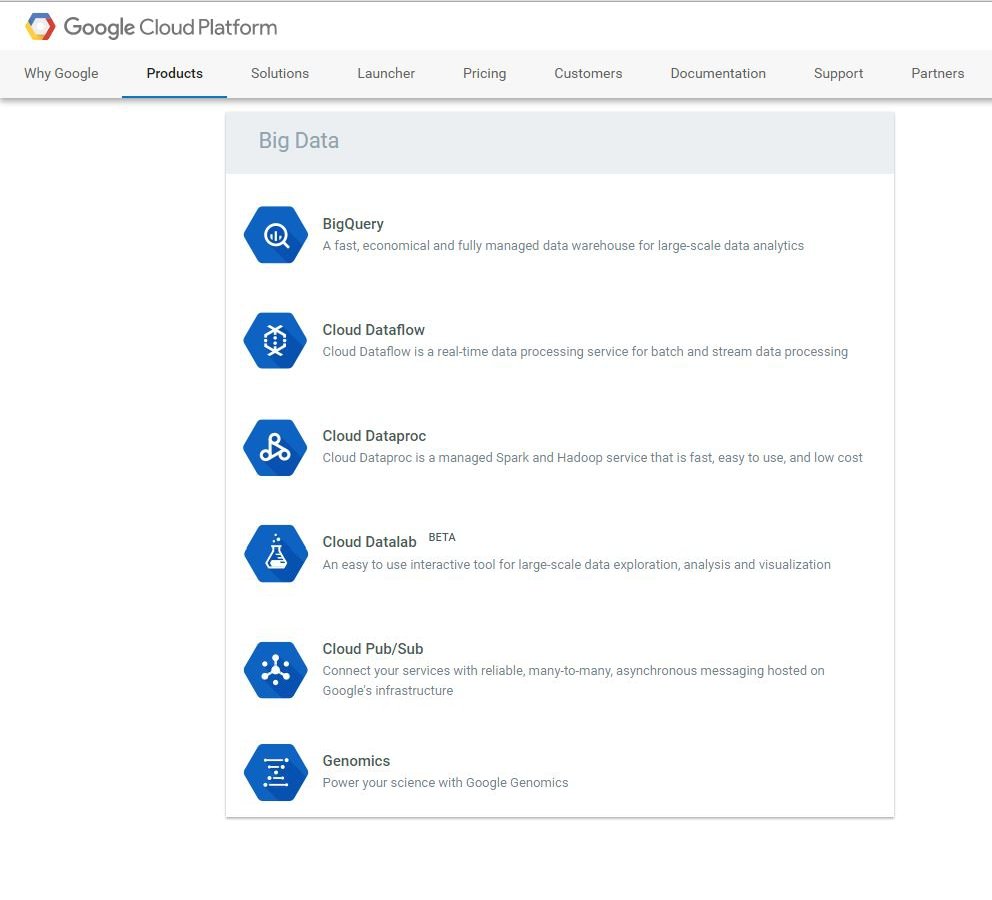The height and width of the screenshot is (900, 992).
Task: Click the Cloud Dataproc hexagon icon
Action: [276, 447]
